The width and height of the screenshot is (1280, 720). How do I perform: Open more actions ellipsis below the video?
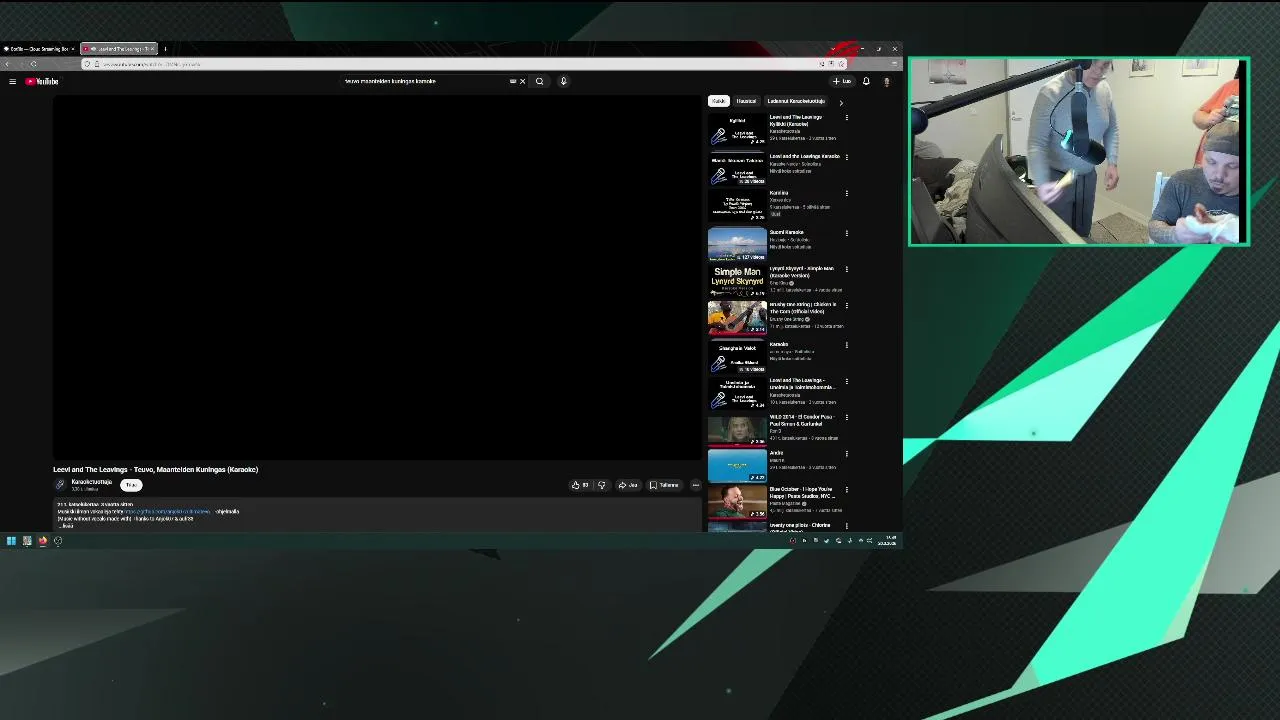(695, 485)
